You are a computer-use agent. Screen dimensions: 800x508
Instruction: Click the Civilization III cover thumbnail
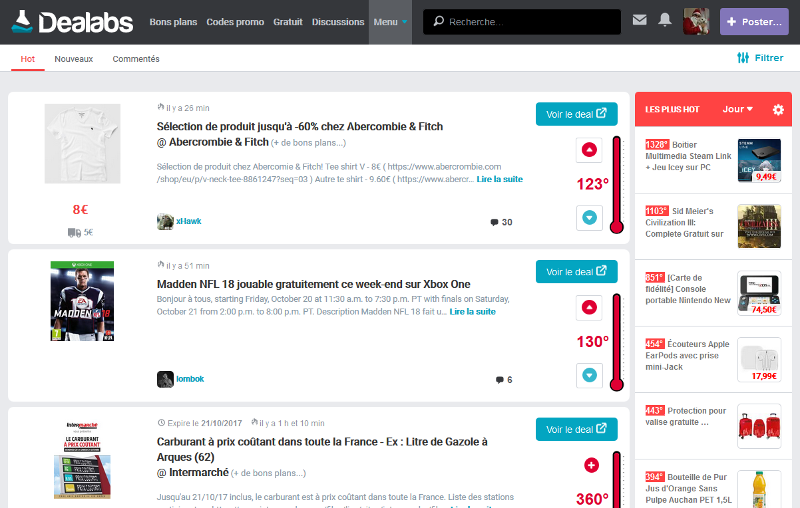759,226
